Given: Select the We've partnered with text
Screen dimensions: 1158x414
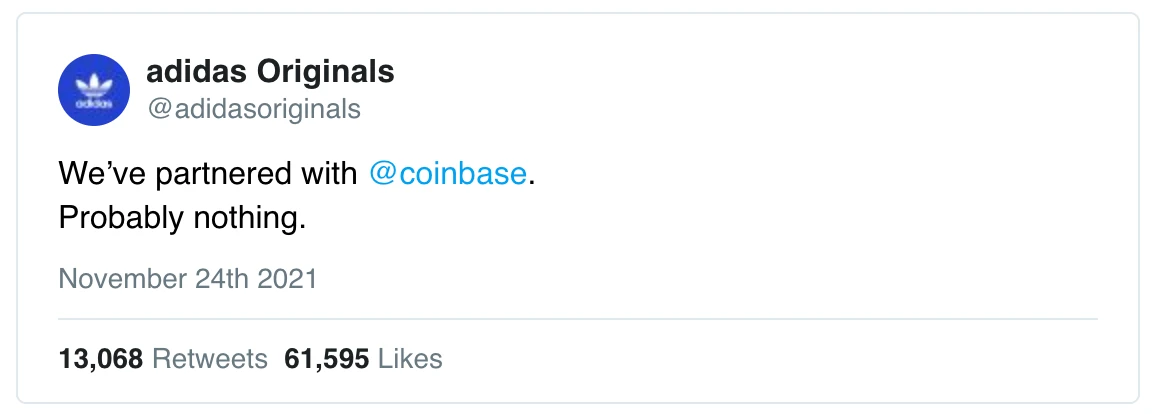Looking at the screenshot, I should click(208, 174).
